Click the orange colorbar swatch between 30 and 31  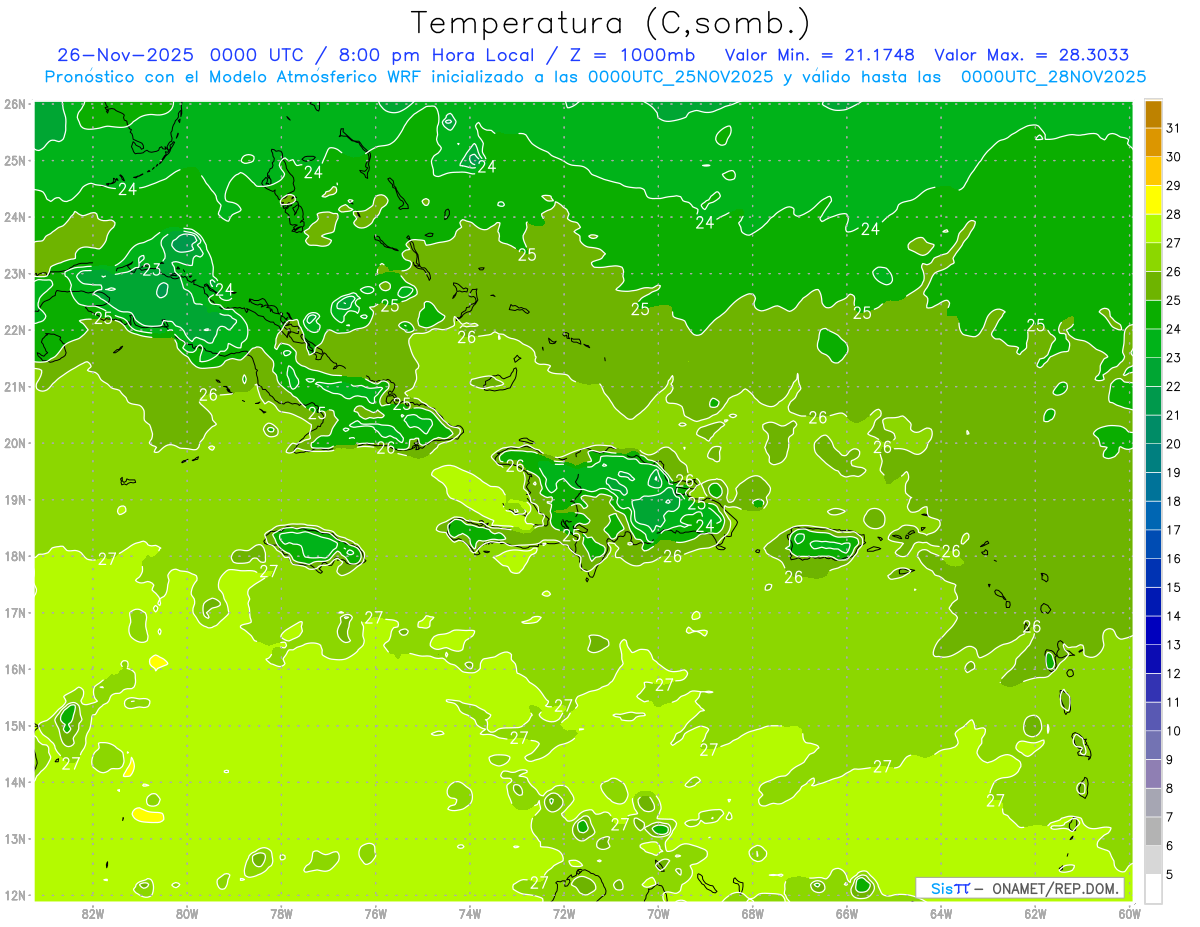(x=1154, y=143)
